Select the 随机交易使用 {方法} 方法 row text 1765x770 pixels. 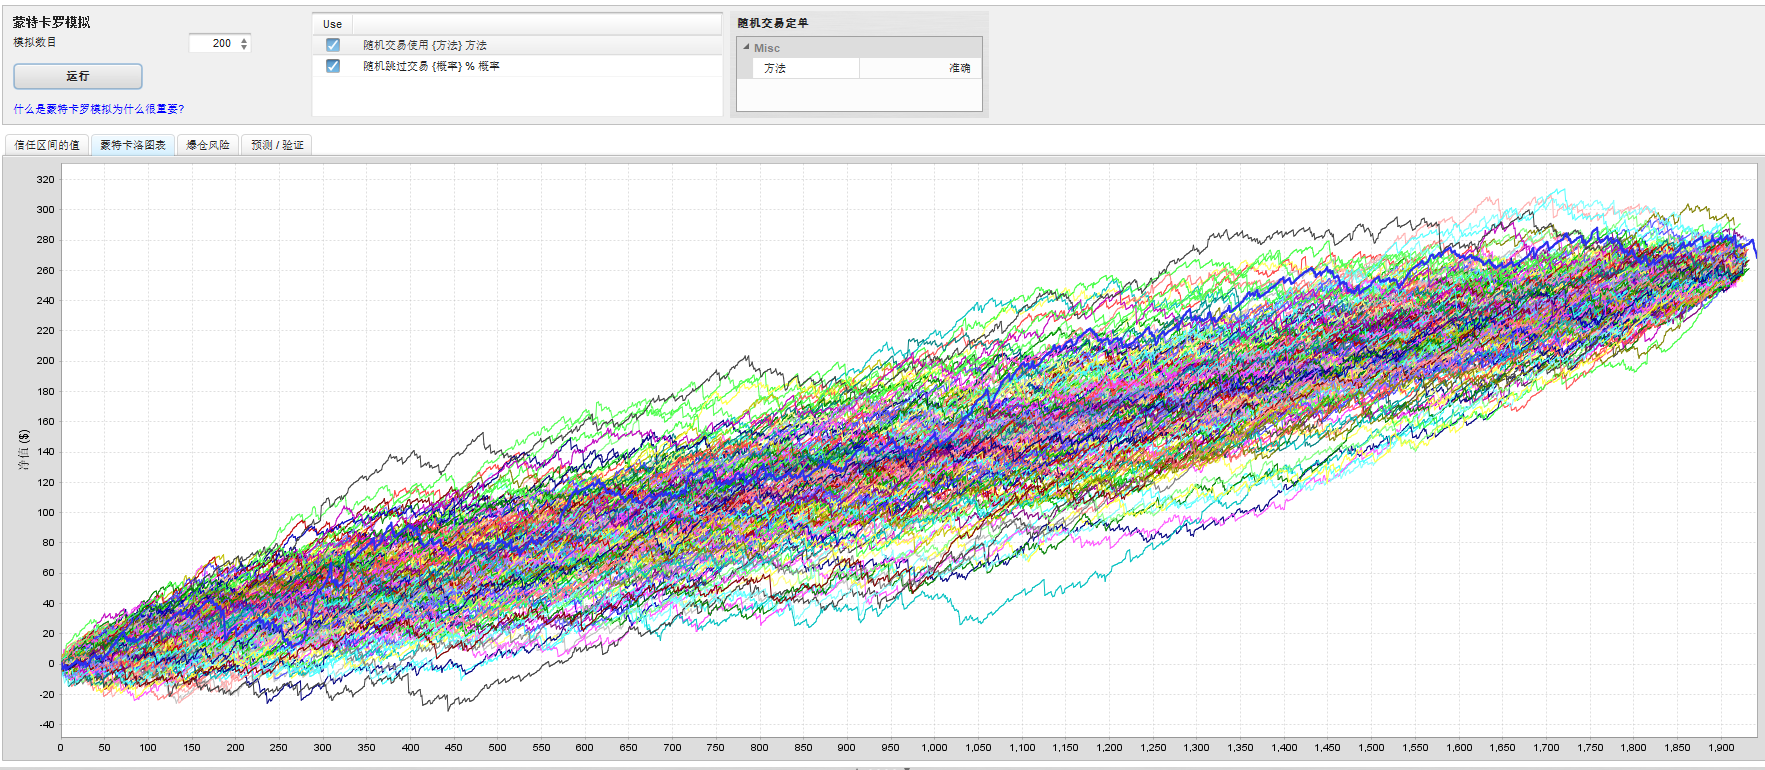[x=425, y=45]
